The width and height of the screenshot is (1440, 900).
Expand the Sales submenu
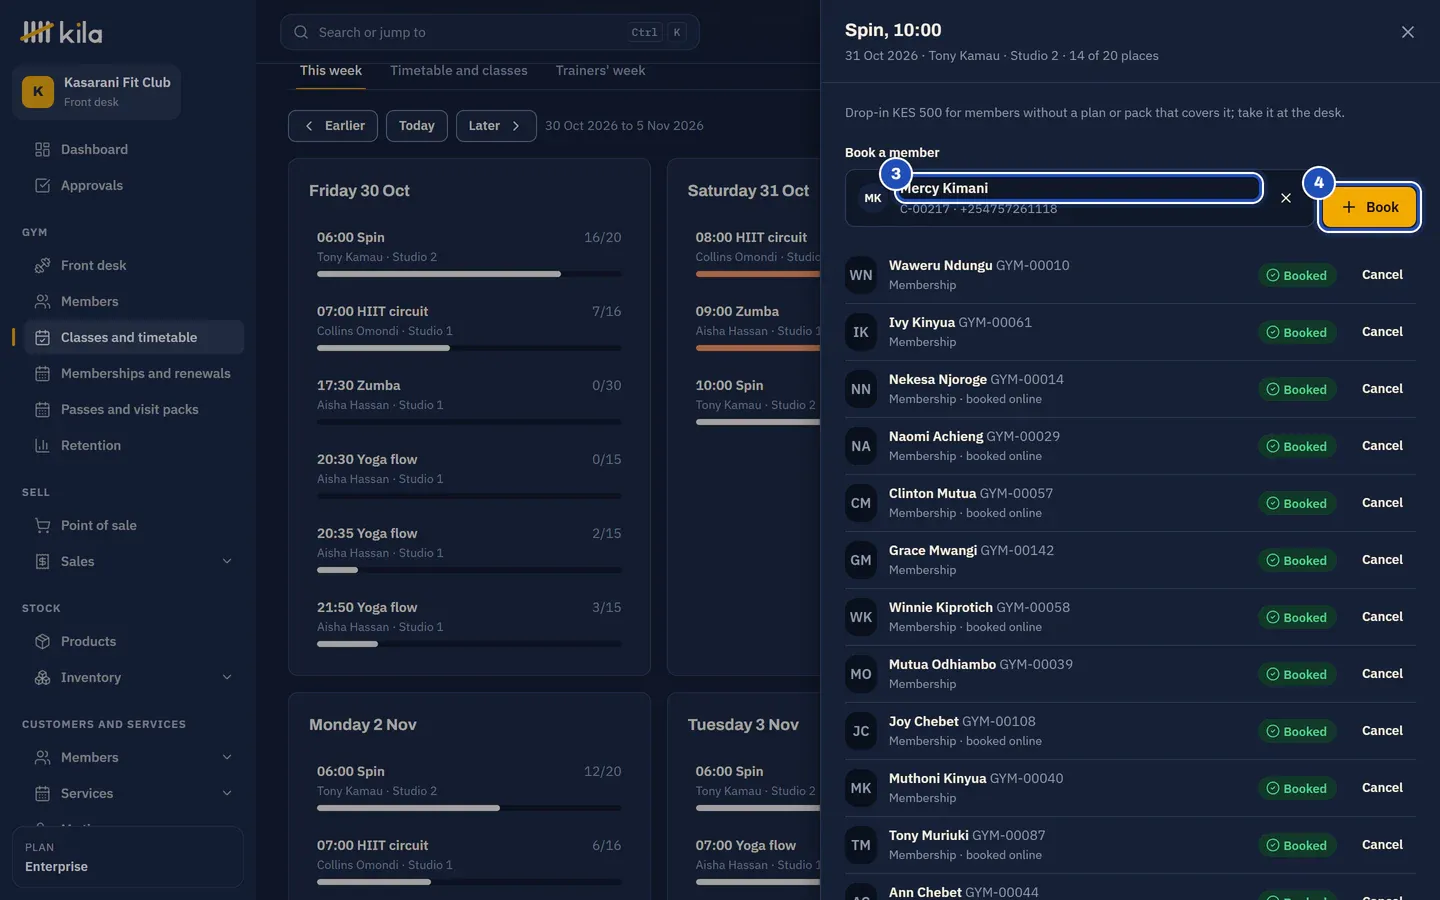tap(227, 562)
